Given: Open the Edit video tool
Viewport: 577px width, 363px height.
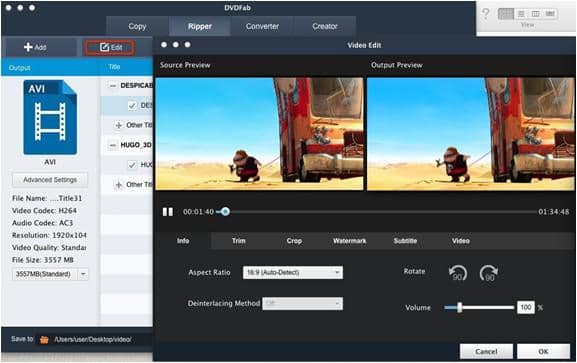Looking at the screenshot, I should [x=109, y=47].
